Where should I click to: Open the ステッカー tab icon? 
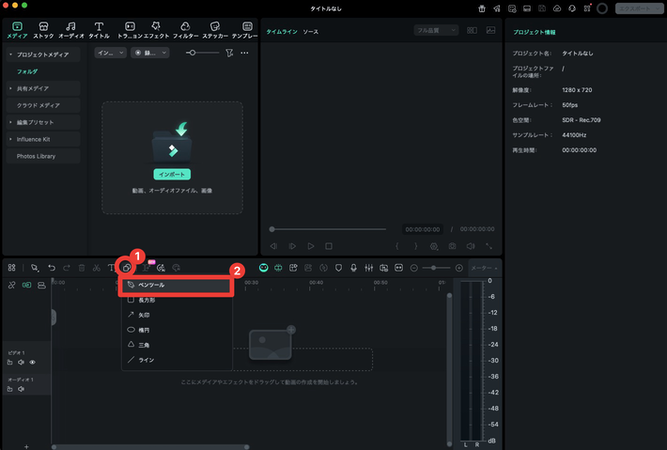coord(213,29)
